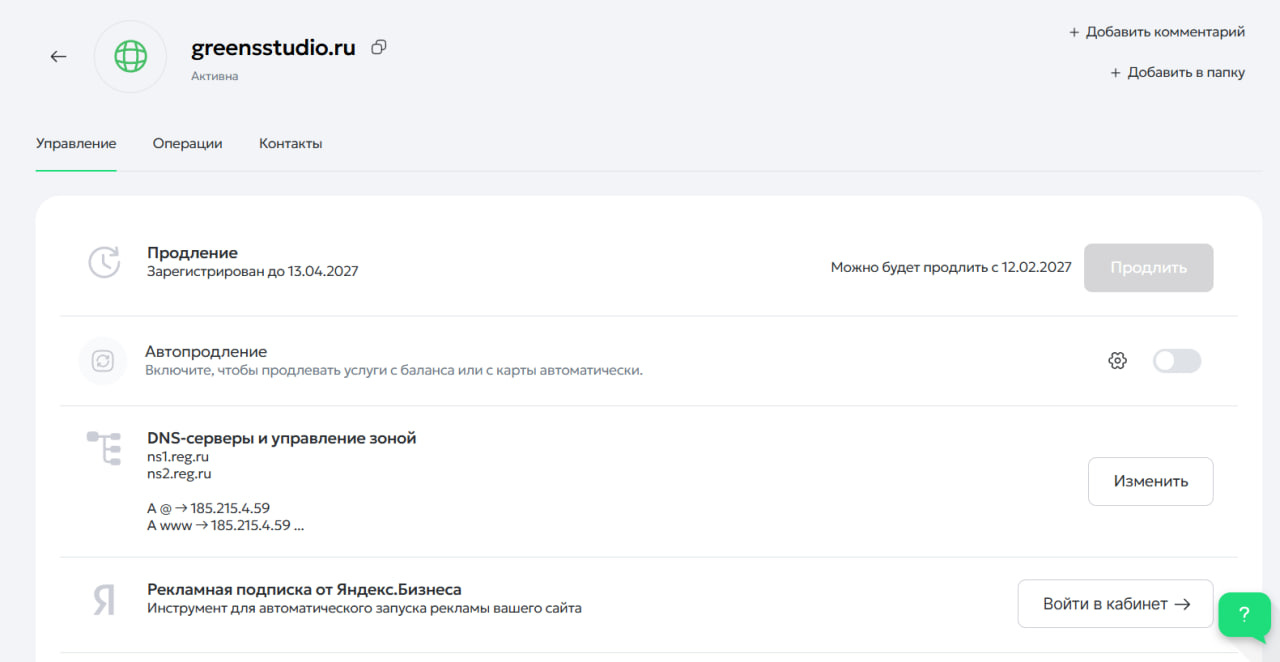The width and height of the screenshot is (1280, 662).
Task: Go back using the left arrow icon
Action: pyautogui.click(x=58, y=56)
